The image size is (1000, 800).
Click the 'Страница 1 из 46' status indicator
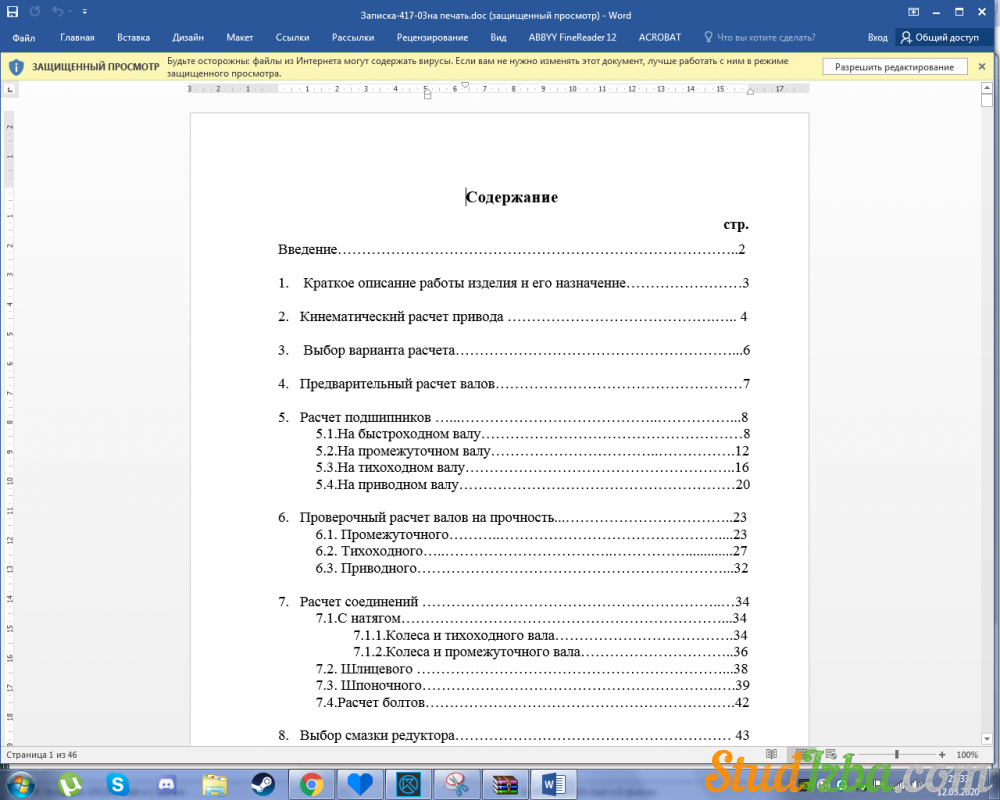[41, 755]
